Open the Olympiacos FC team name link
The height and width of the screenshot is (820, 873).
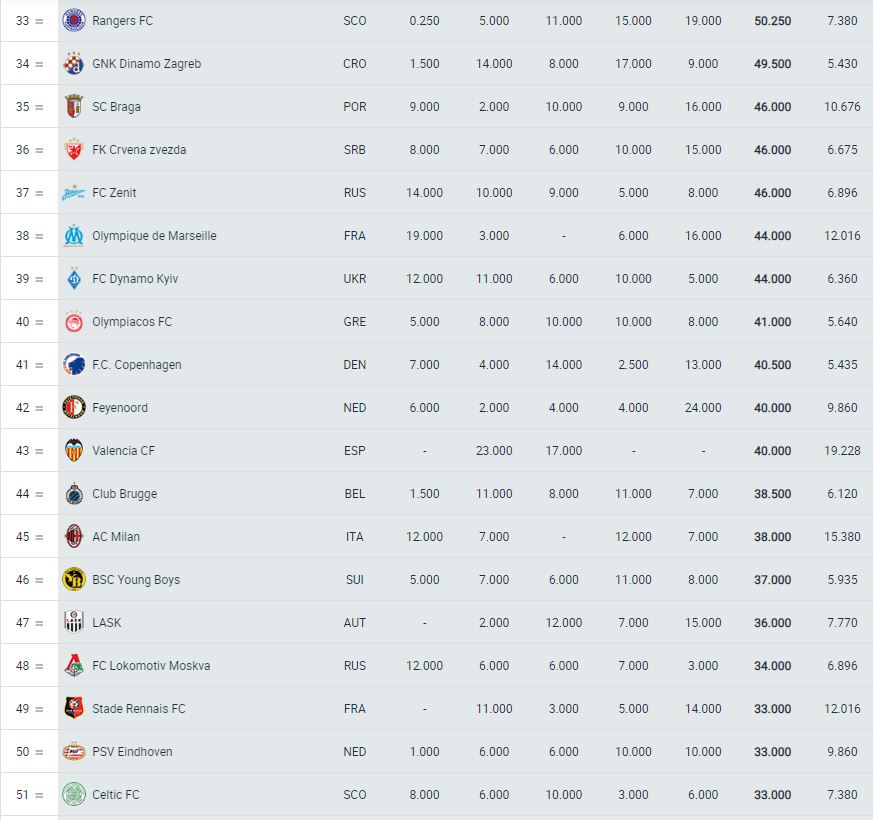pos(132,322)
